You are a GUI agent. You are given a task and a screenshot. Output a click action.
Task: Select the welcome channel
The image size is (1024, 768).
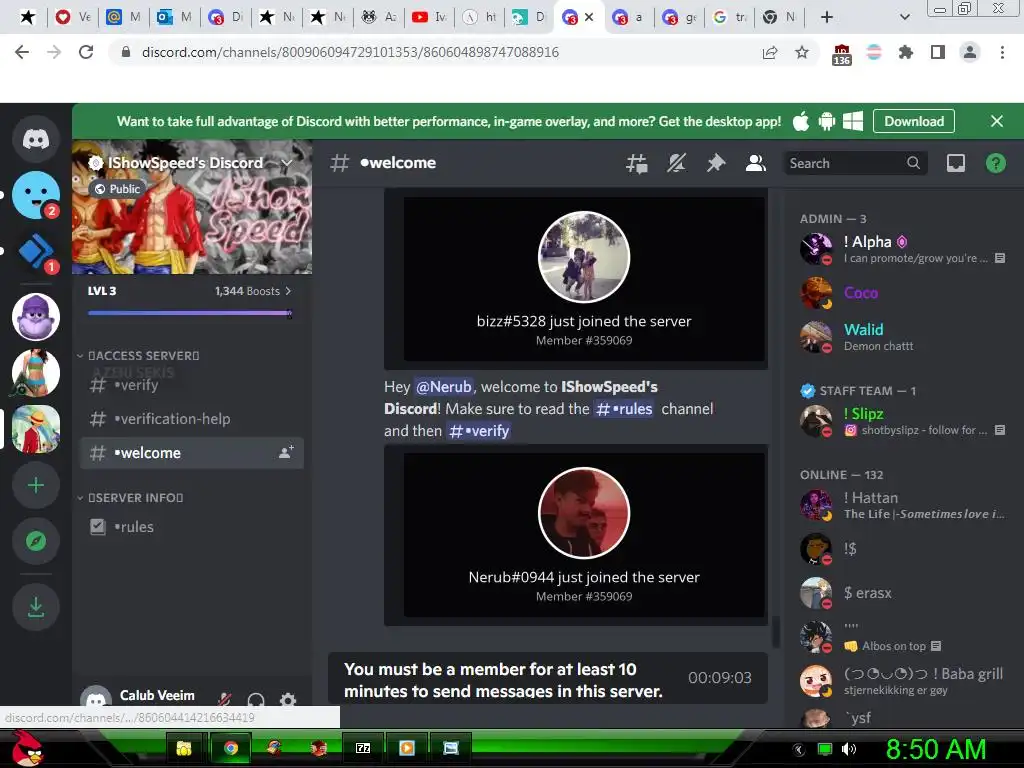(x=191, y=453)
